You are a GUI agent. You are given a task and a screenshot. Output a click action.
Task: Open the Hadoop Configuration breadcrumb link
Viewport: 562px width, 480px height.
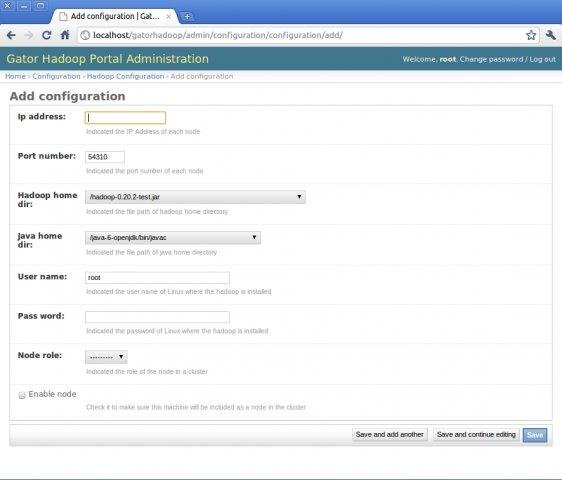(x=125, y=76)
